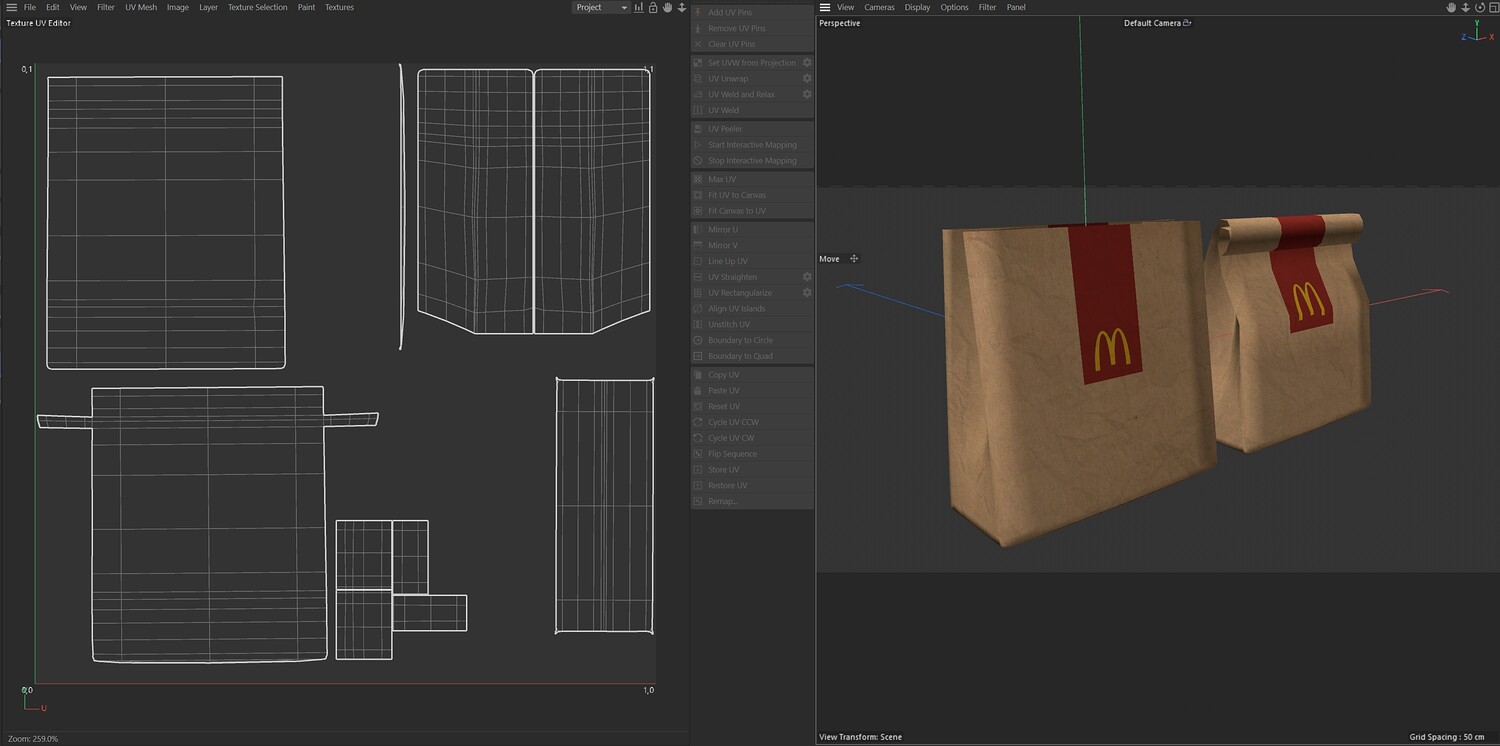Open the UV Straighten gear options
Viewport: 1500px width, 746px height.
[x=807, y=277]
